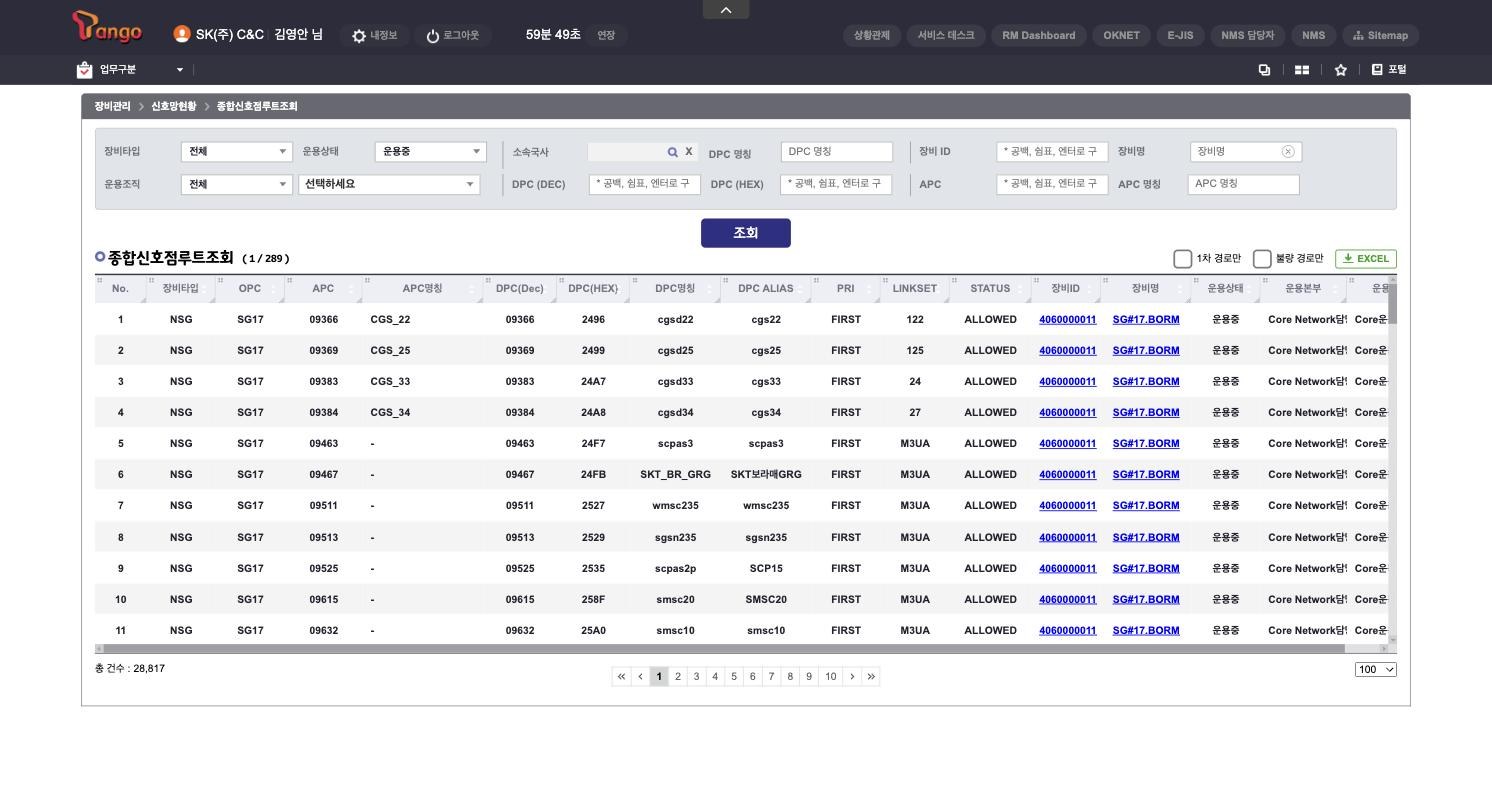
Task: Open the E-JIS menu item
Action: click(x=1181, y=35)
